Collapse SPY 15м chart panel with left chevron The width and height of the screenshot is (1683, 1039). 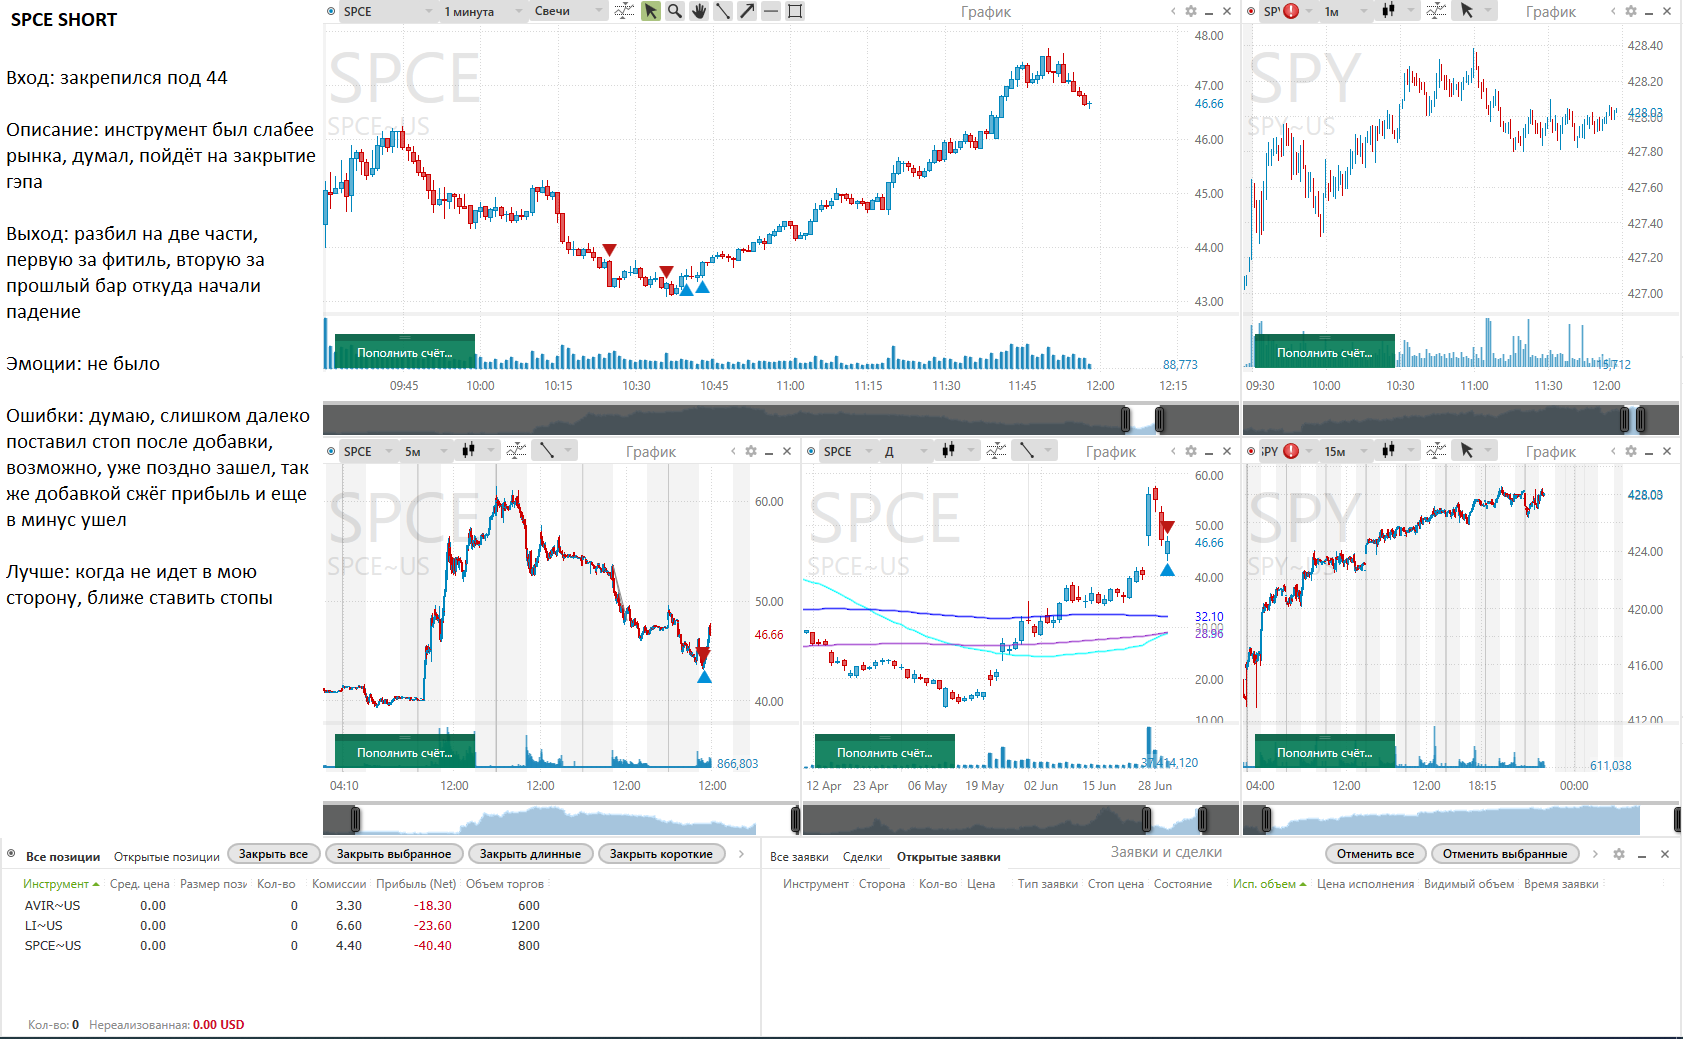[1613, 451]
